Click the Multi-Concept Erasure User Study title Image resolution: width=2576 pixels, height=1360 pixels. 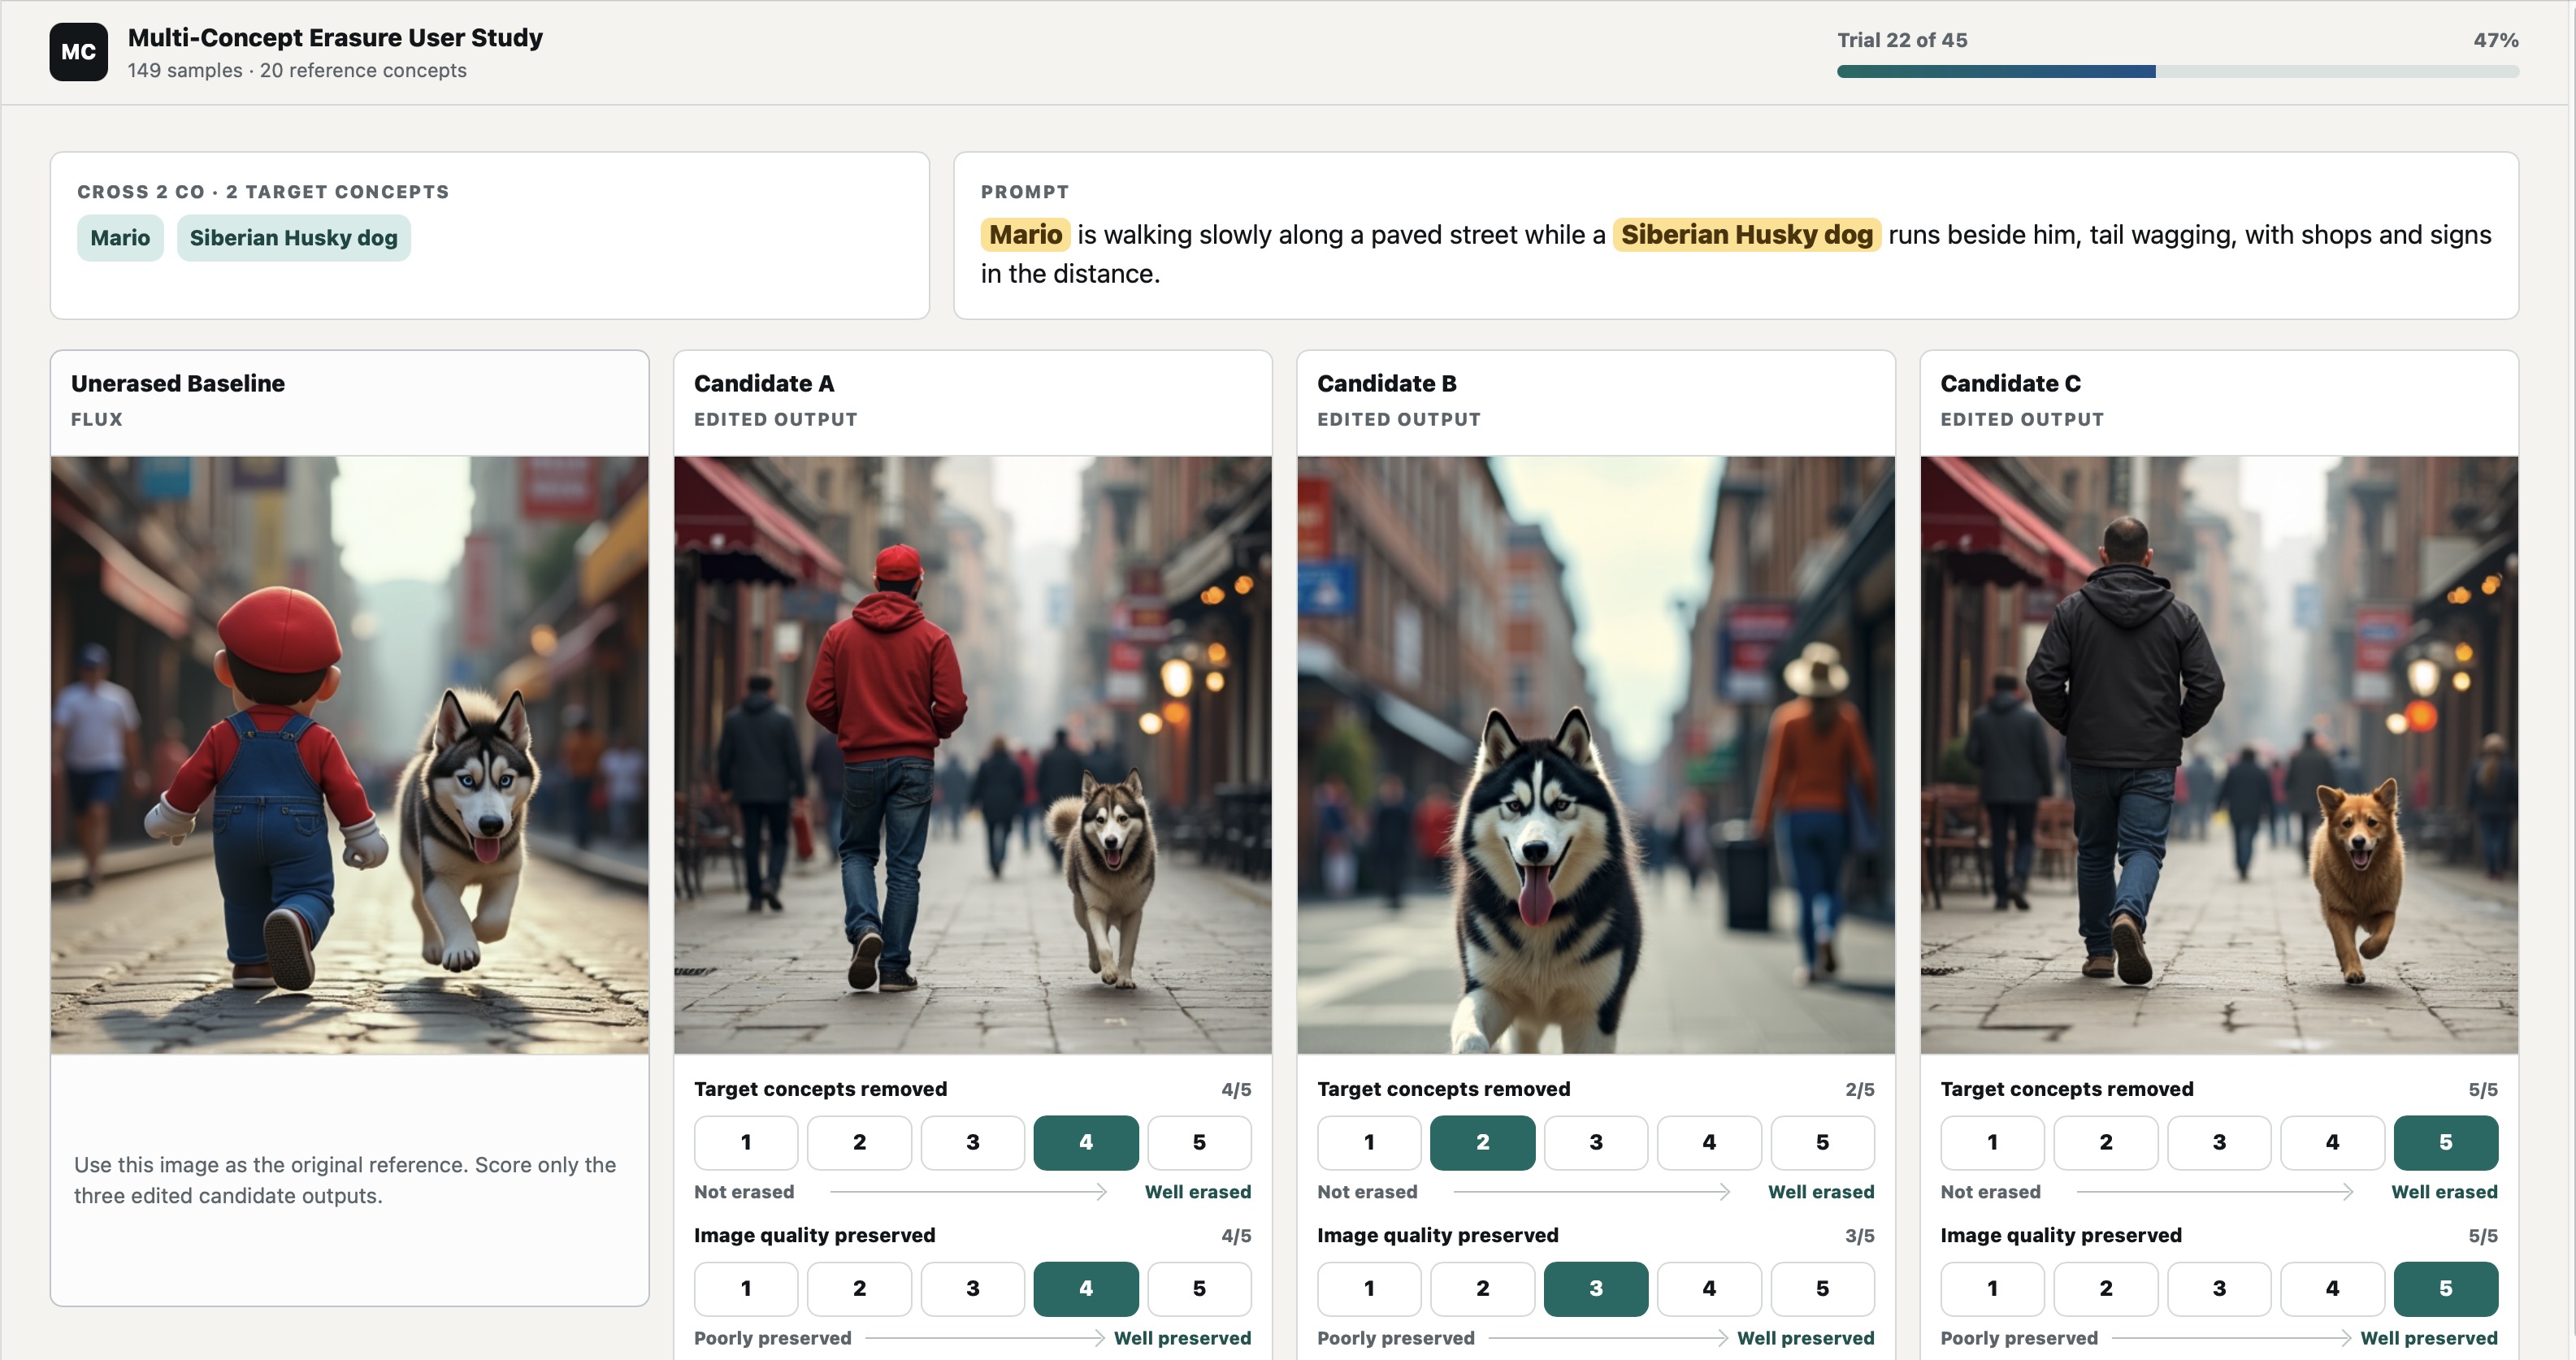[335, 38]
